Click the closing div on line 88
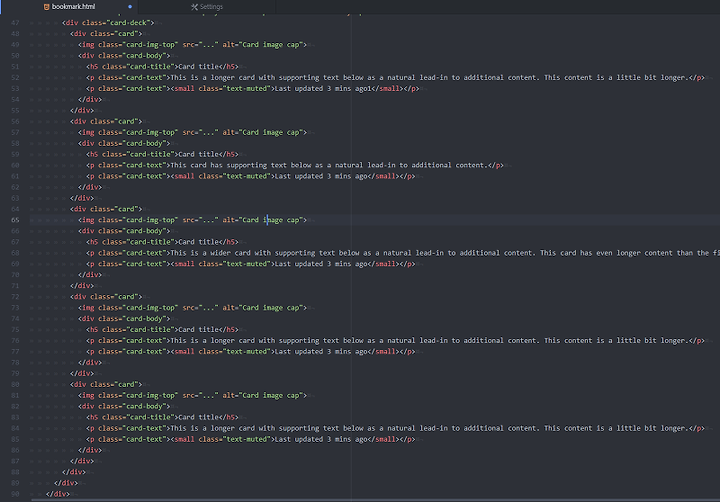 click(74, 472)
